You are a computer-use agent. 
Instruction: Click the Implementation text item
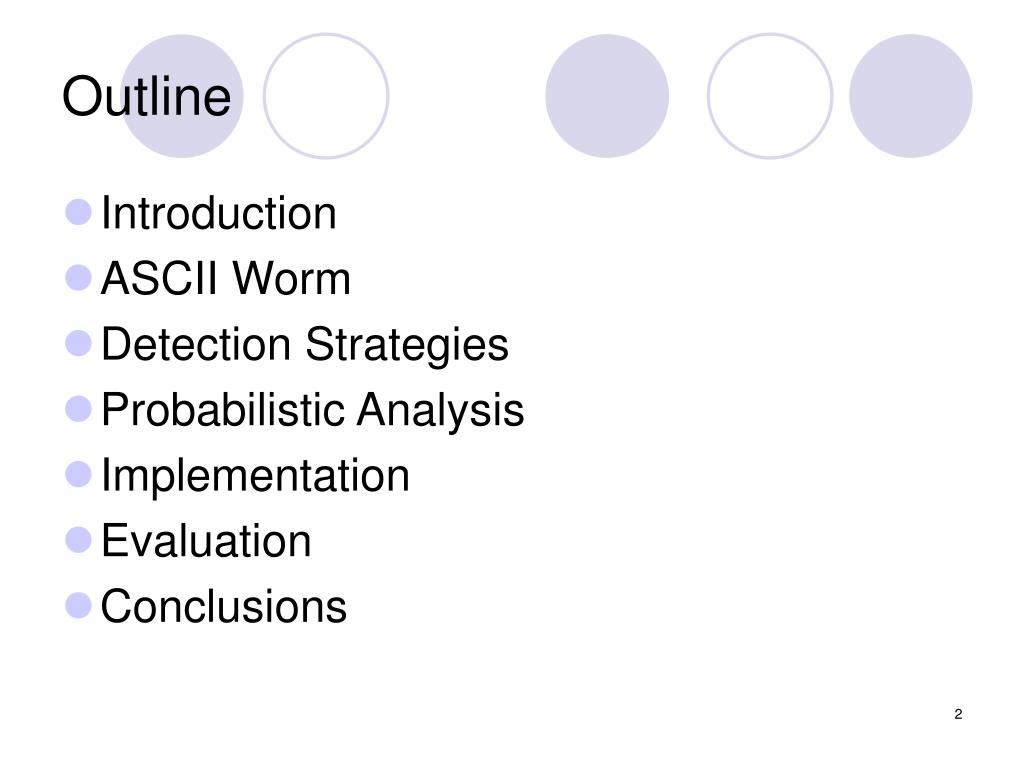coord(255,476)
